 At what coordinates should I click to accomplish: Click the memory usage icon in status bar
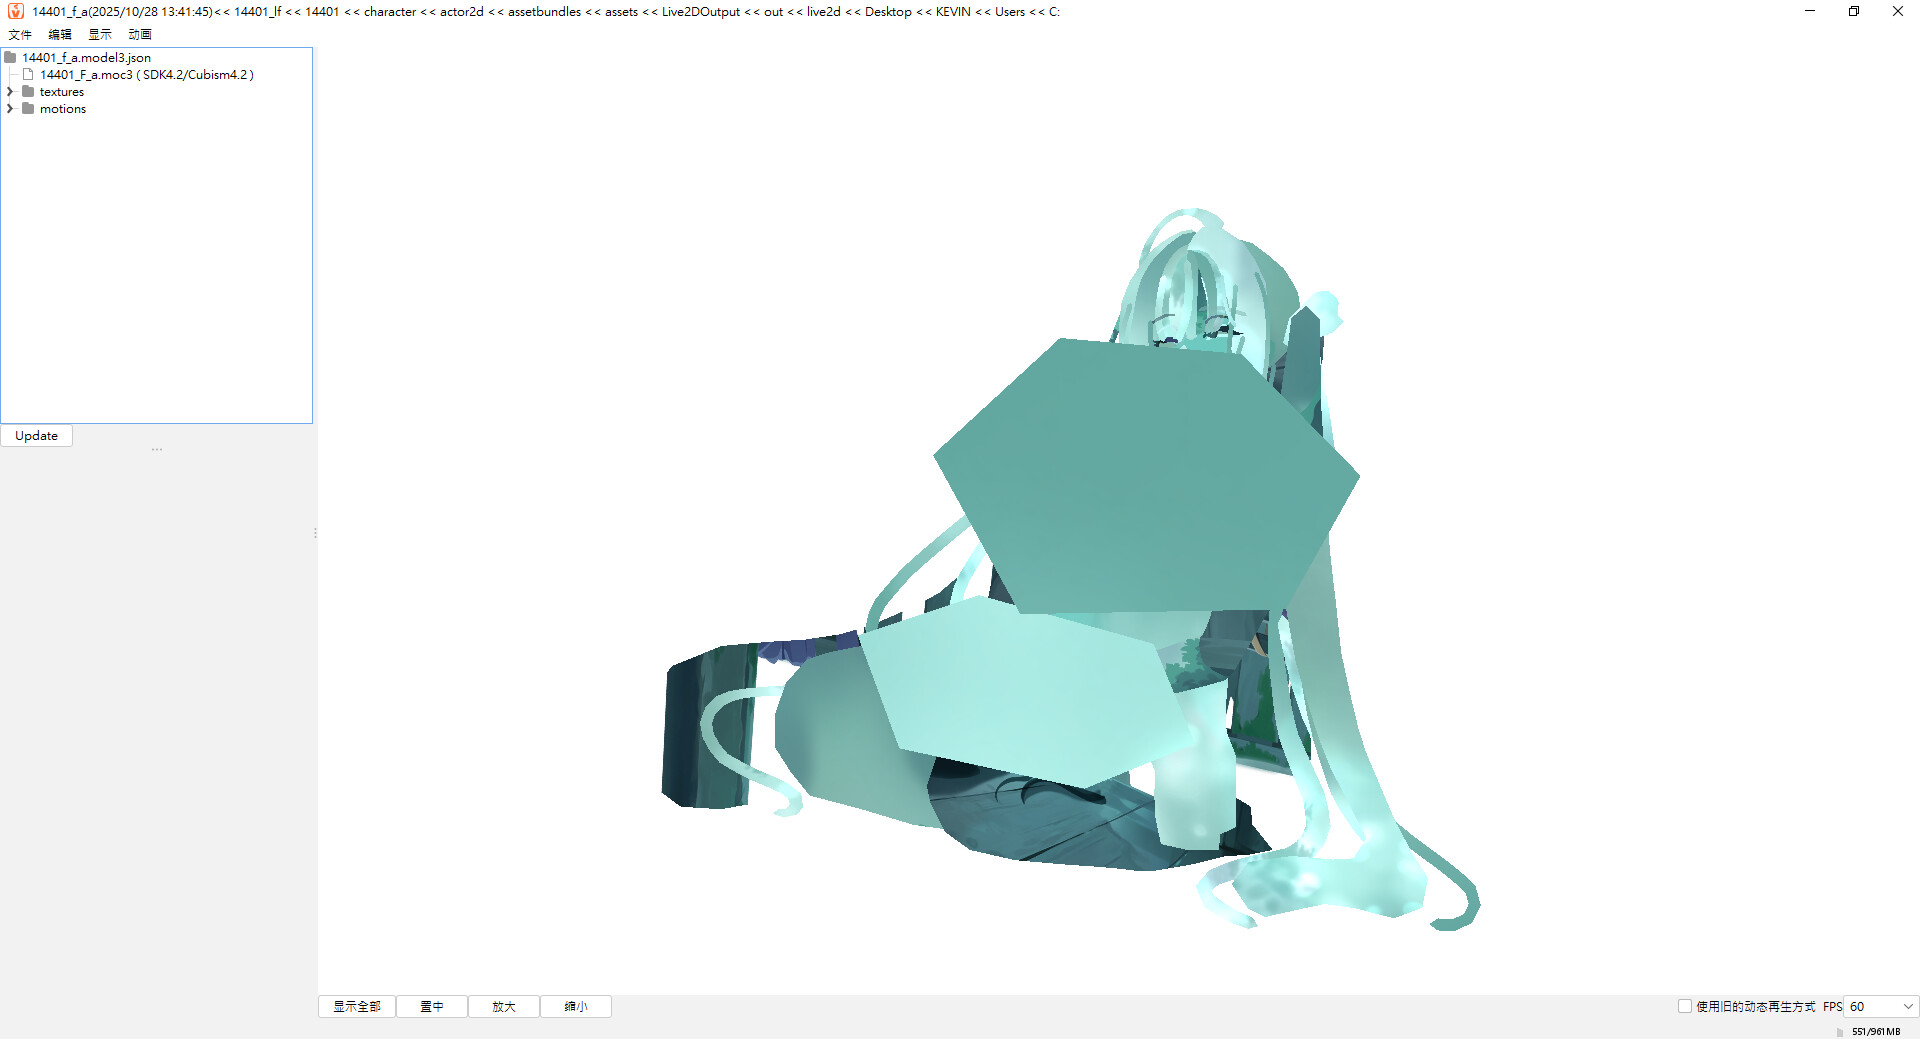(1840, 1032)
